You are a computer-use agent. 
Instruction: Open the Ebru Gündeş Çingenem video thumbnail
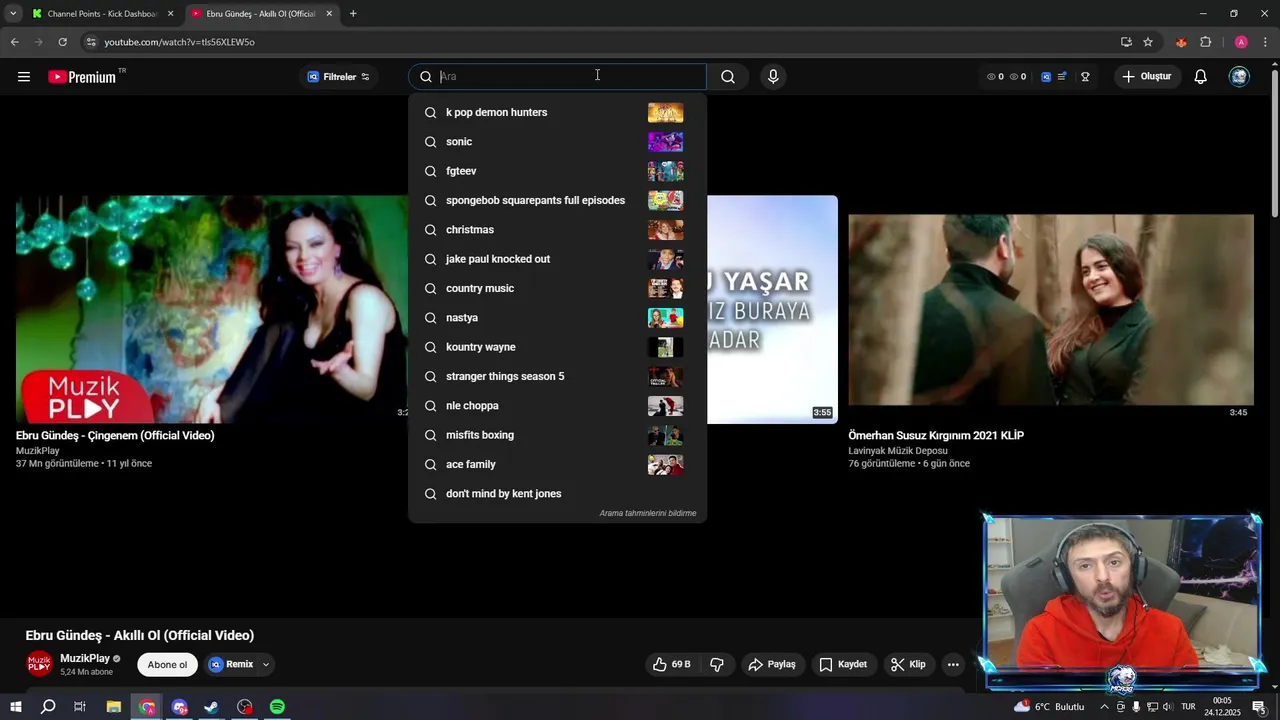coord(212,309)
